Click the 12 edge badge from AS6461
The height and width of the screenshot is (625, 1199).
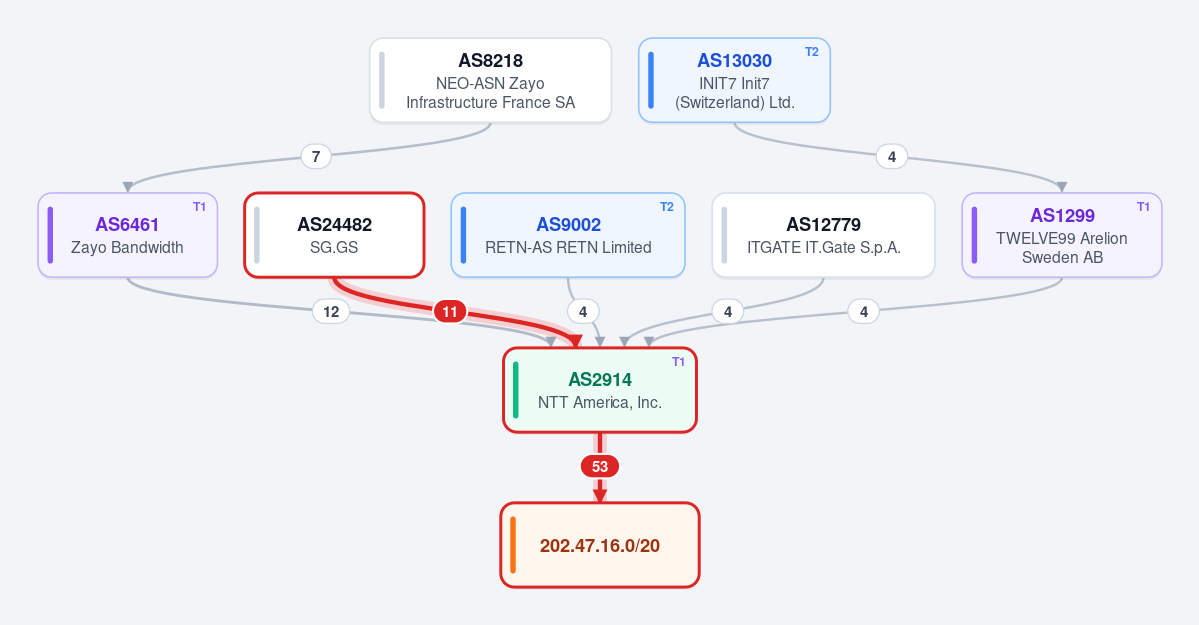[x=331, y=311]
